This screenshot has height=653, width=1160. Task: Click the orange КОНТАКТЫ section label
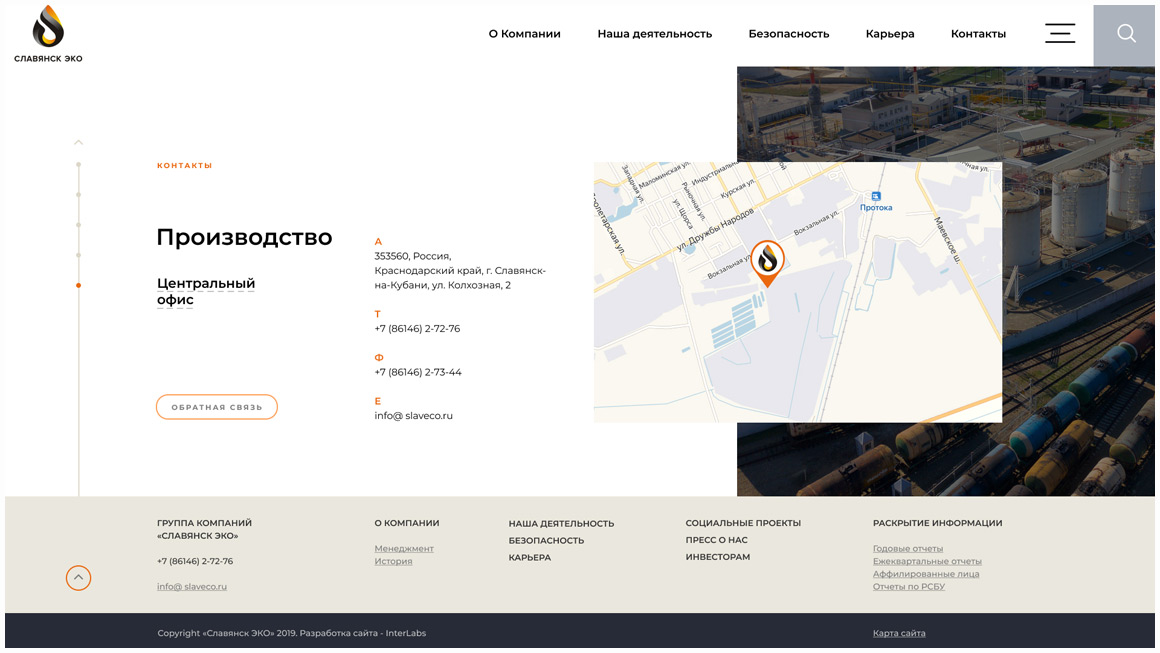(x=184, y=166)
